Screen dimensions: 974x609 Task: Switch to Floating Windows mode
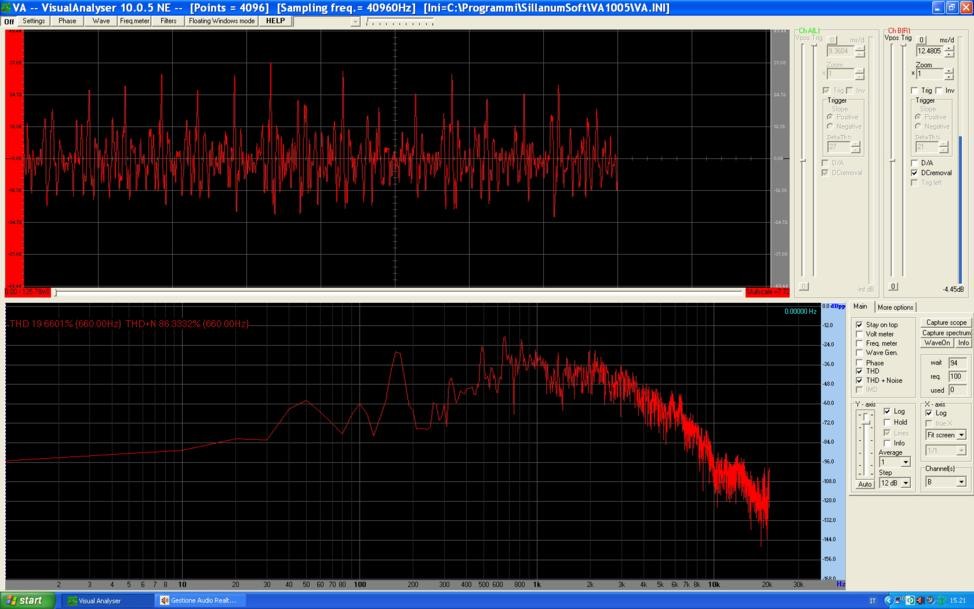(220, 21)
